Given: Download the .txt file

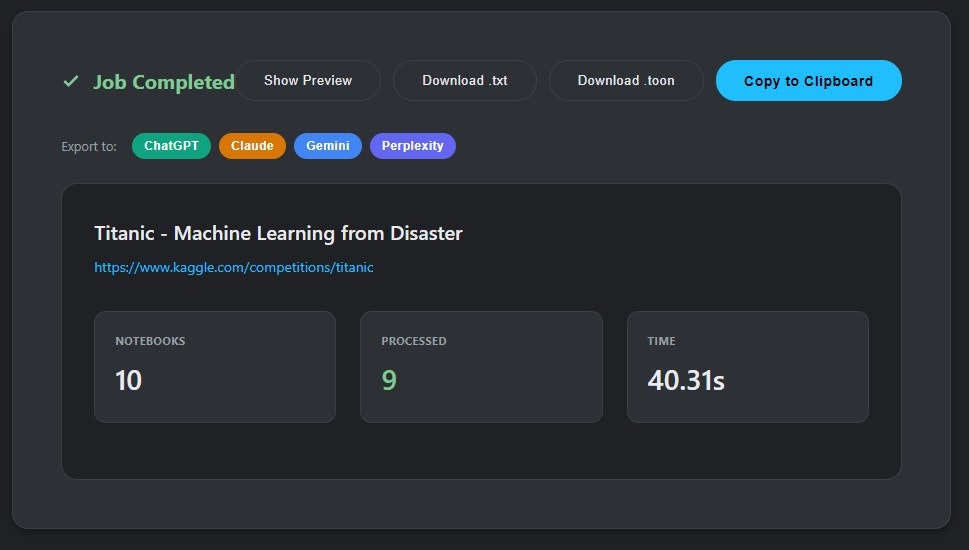Looking at the screenshot, I should point(465,80).
